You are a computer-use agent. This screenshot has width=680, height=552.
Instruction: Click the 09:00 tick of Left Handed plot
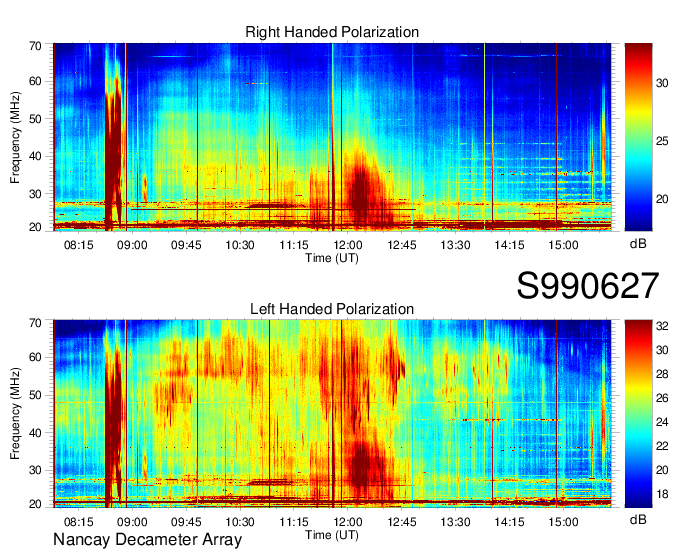132,522
